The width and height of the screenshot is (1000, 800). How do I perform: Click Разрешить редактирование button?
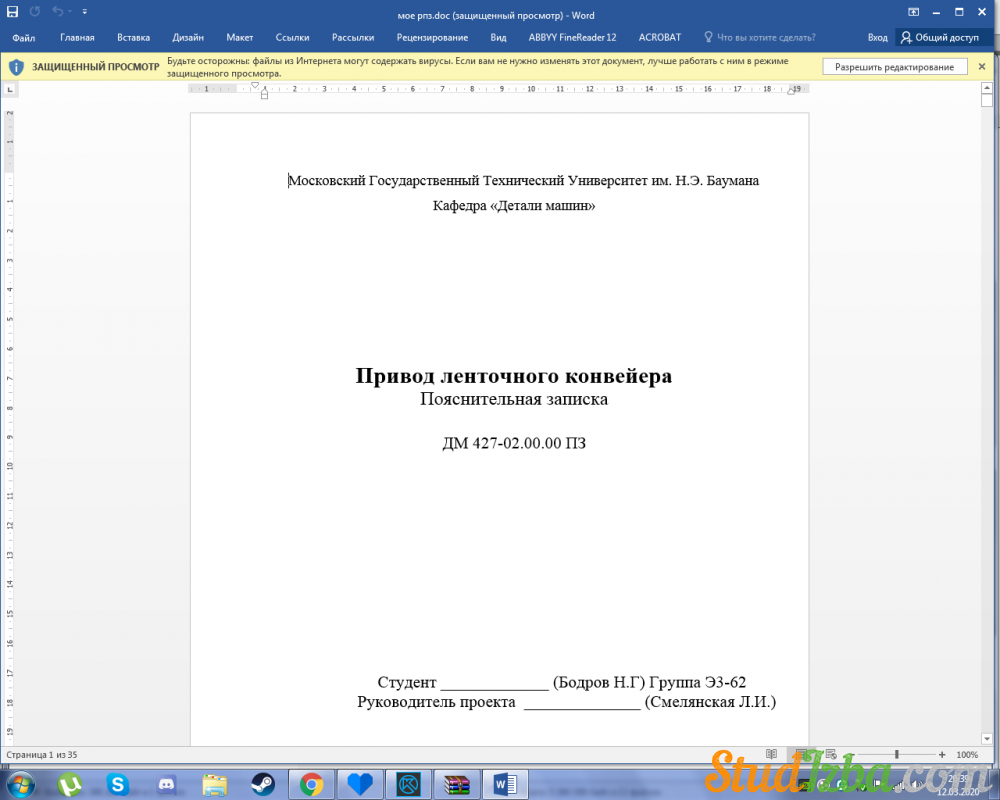click(894, 67)
